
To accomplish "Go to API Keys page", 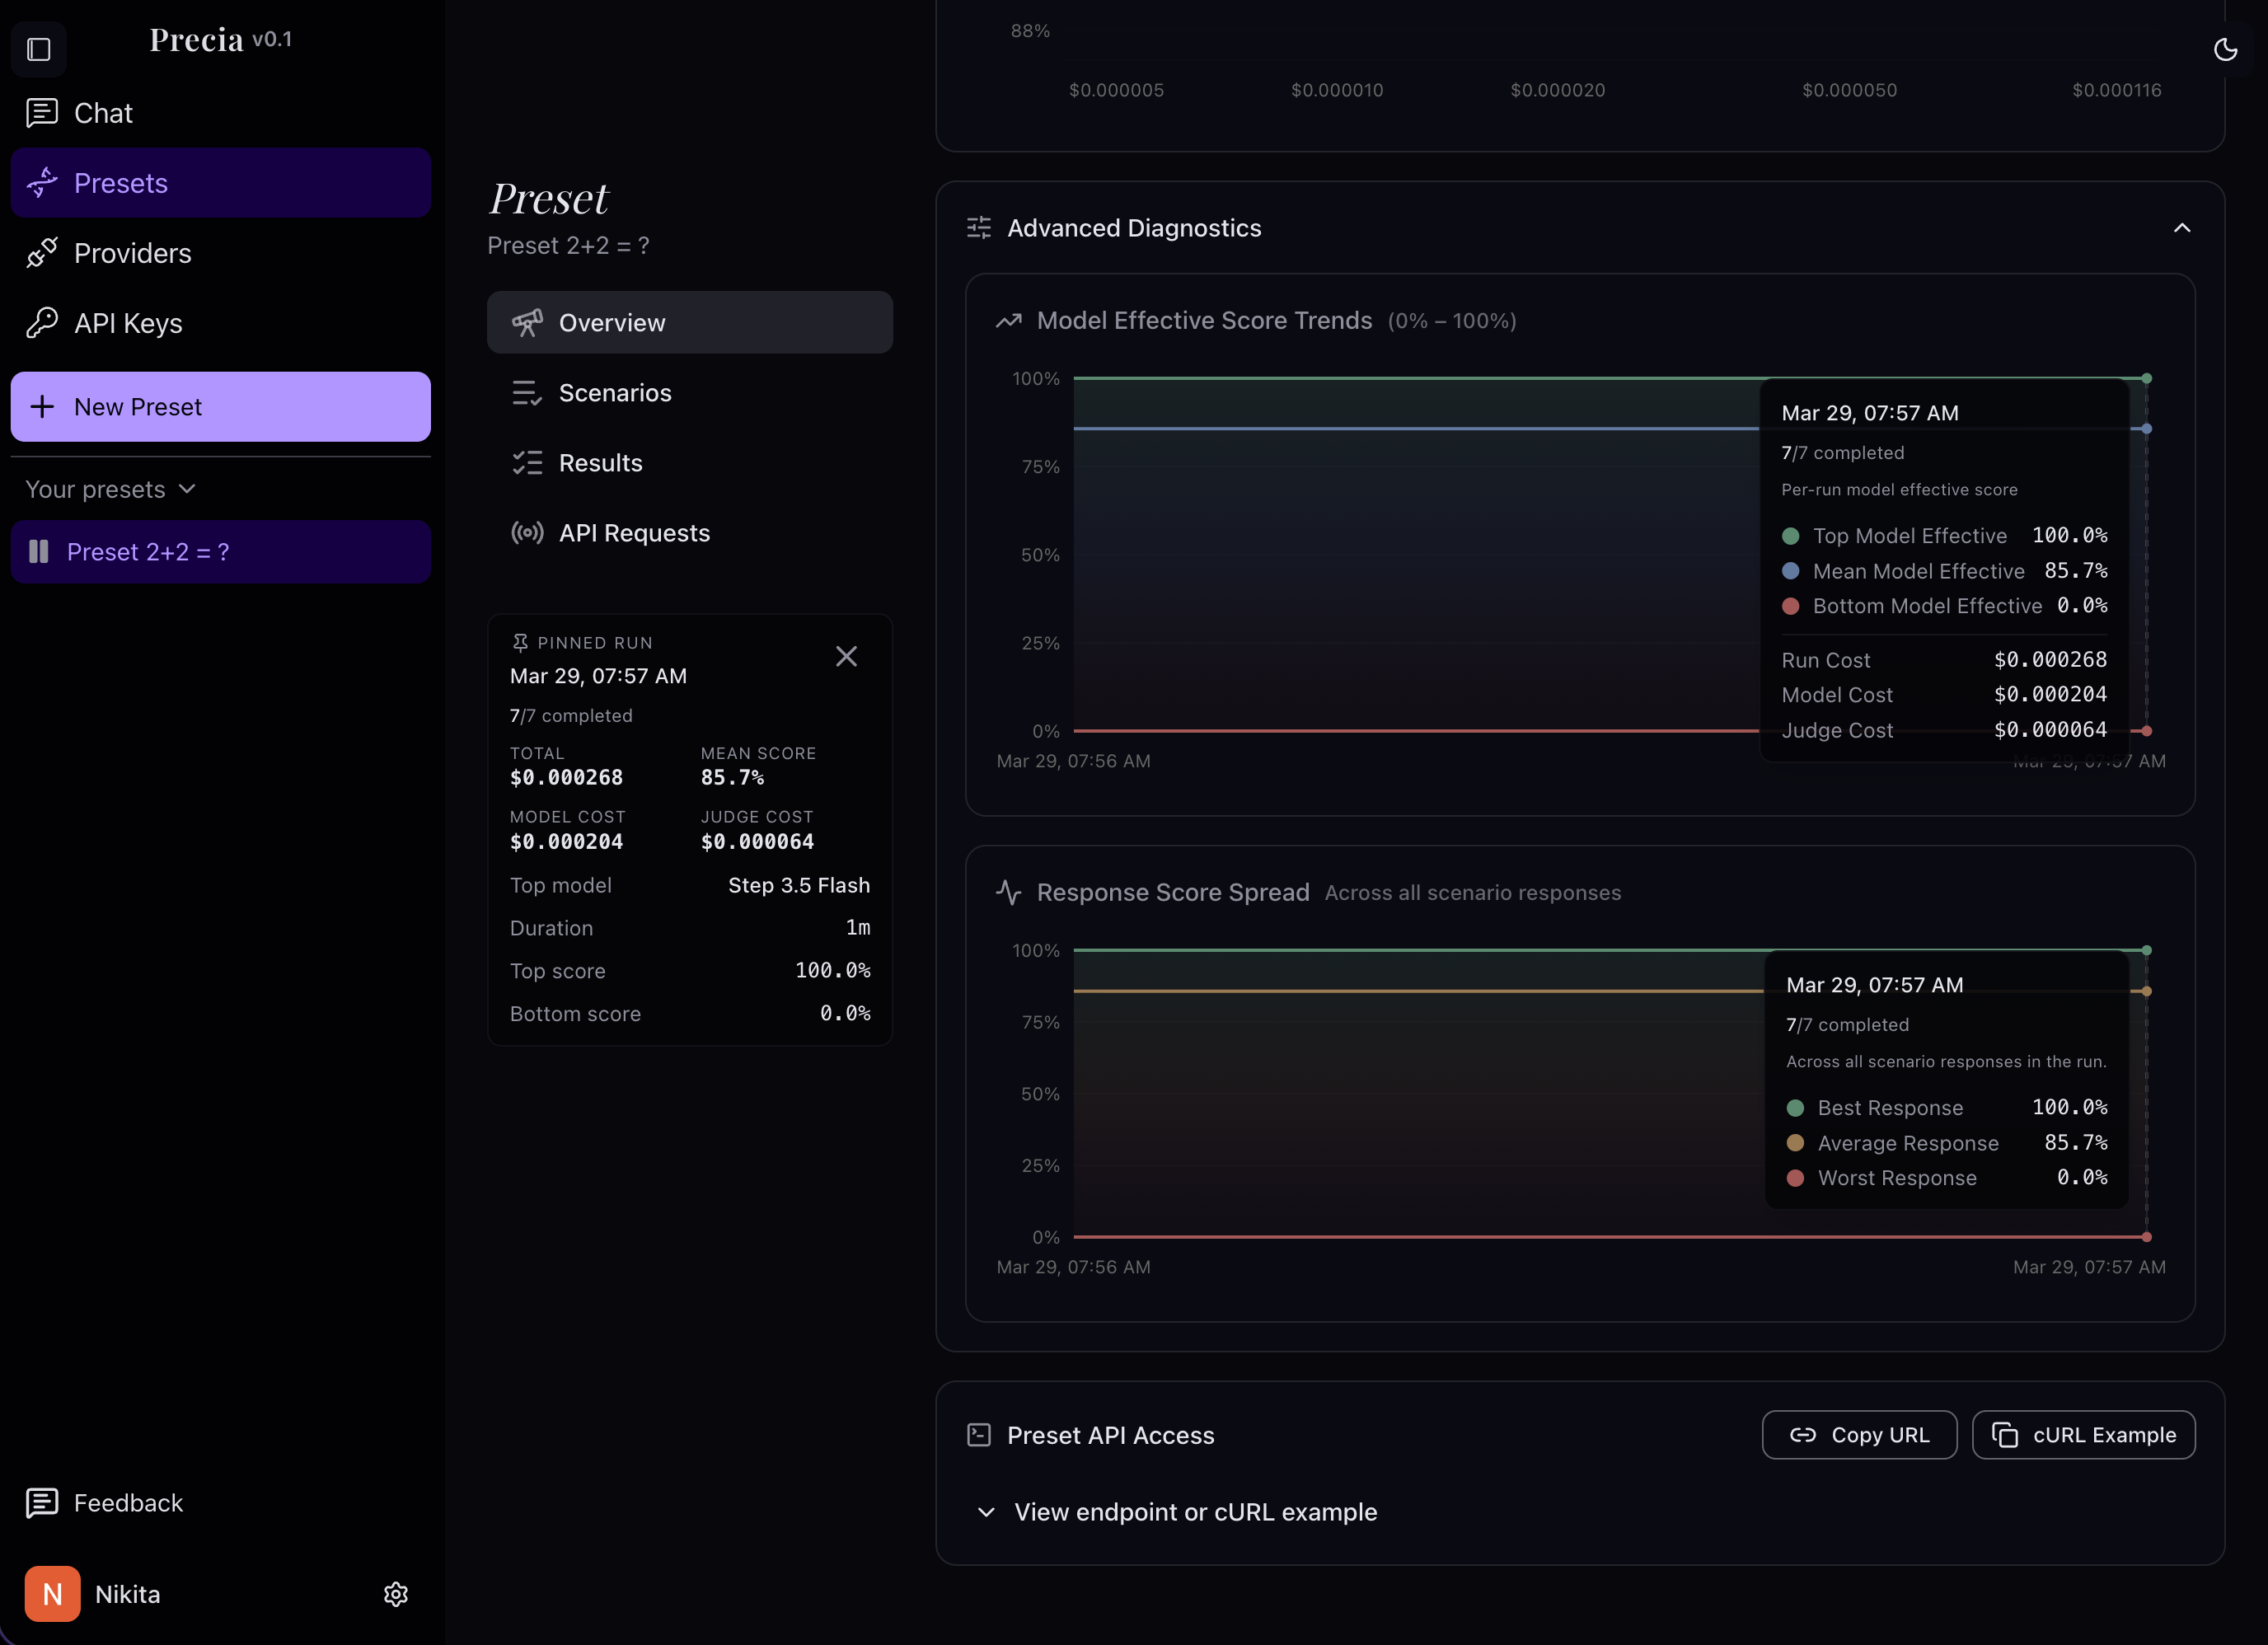I will point(128,323).
